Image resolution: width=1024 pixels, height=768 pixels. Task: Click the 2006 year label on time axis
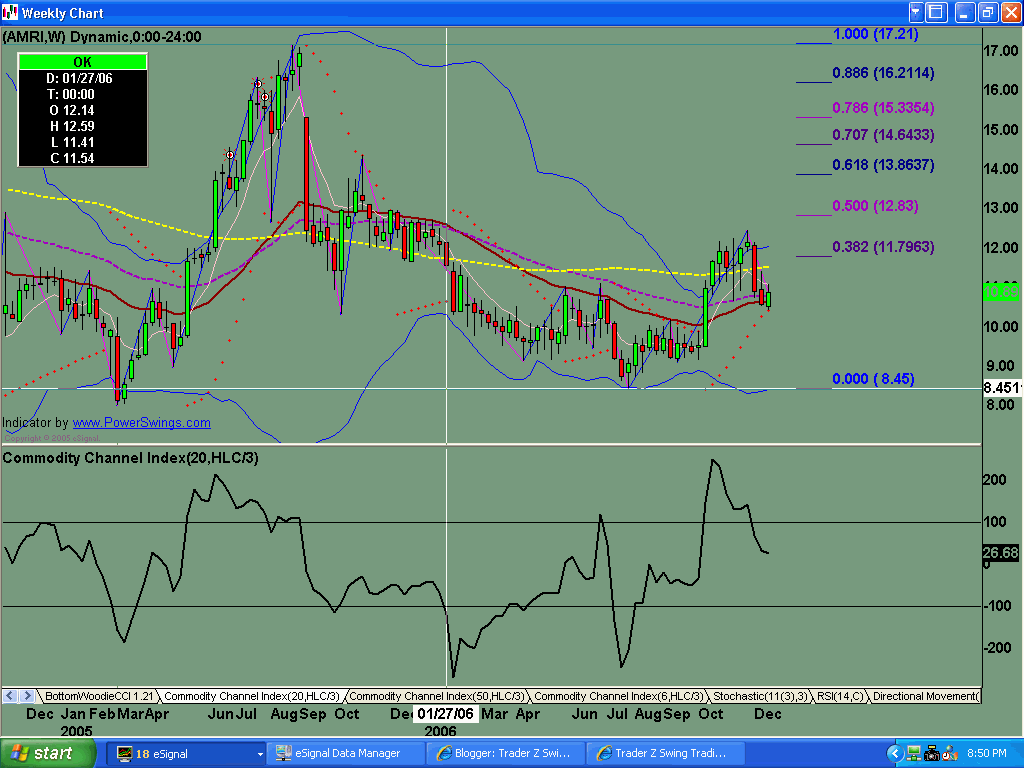(440, 731)
